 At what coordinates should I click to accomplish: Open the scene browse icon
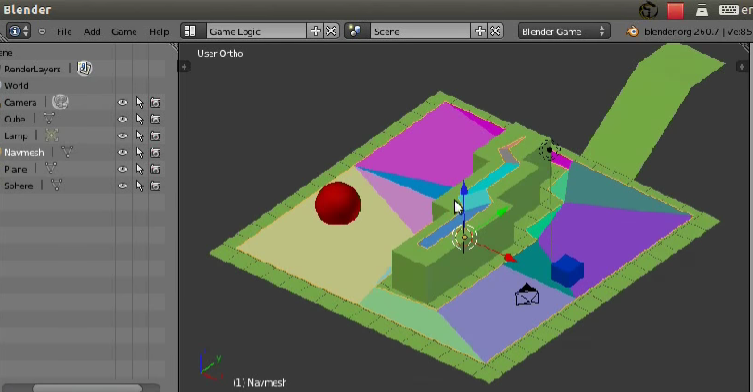click(355, 31)
